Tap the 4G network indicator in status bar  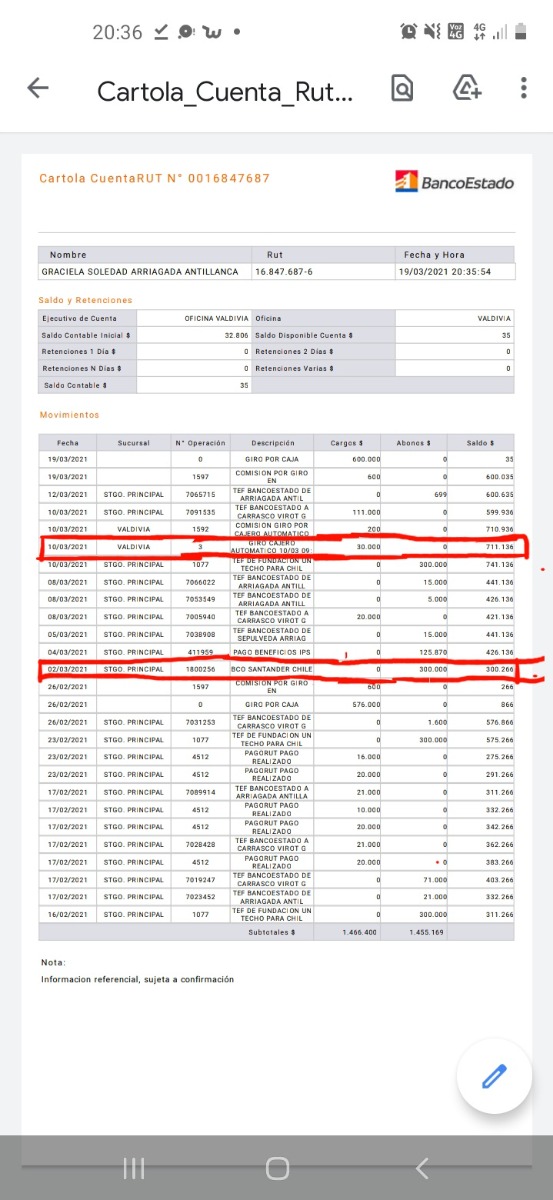pyautogui.click(x=480, y=31)
